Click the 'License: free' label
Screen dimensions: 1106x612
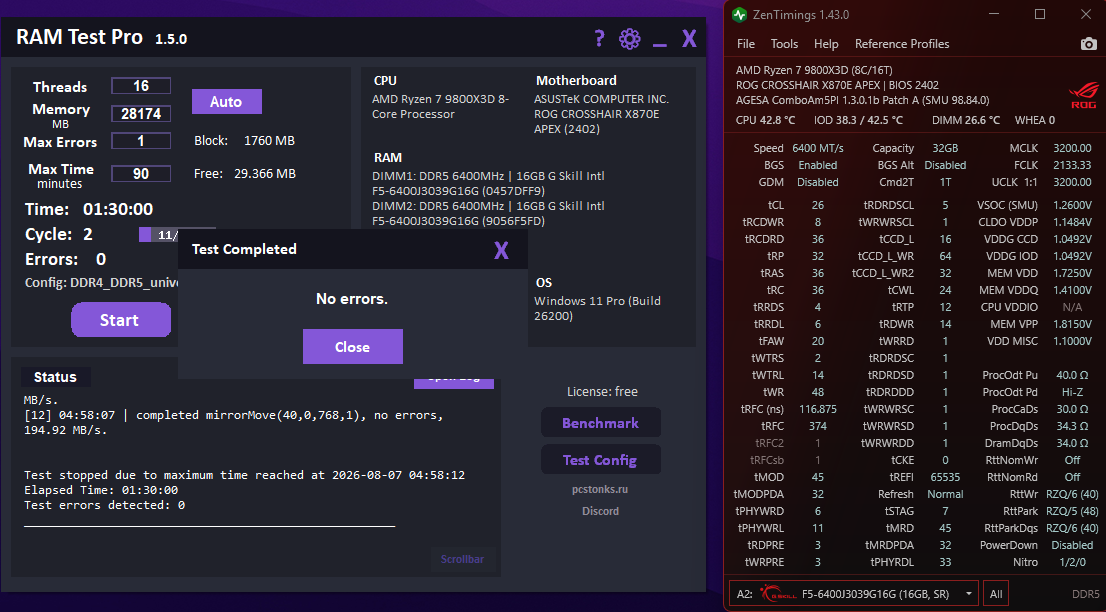[x=602, y=391]
